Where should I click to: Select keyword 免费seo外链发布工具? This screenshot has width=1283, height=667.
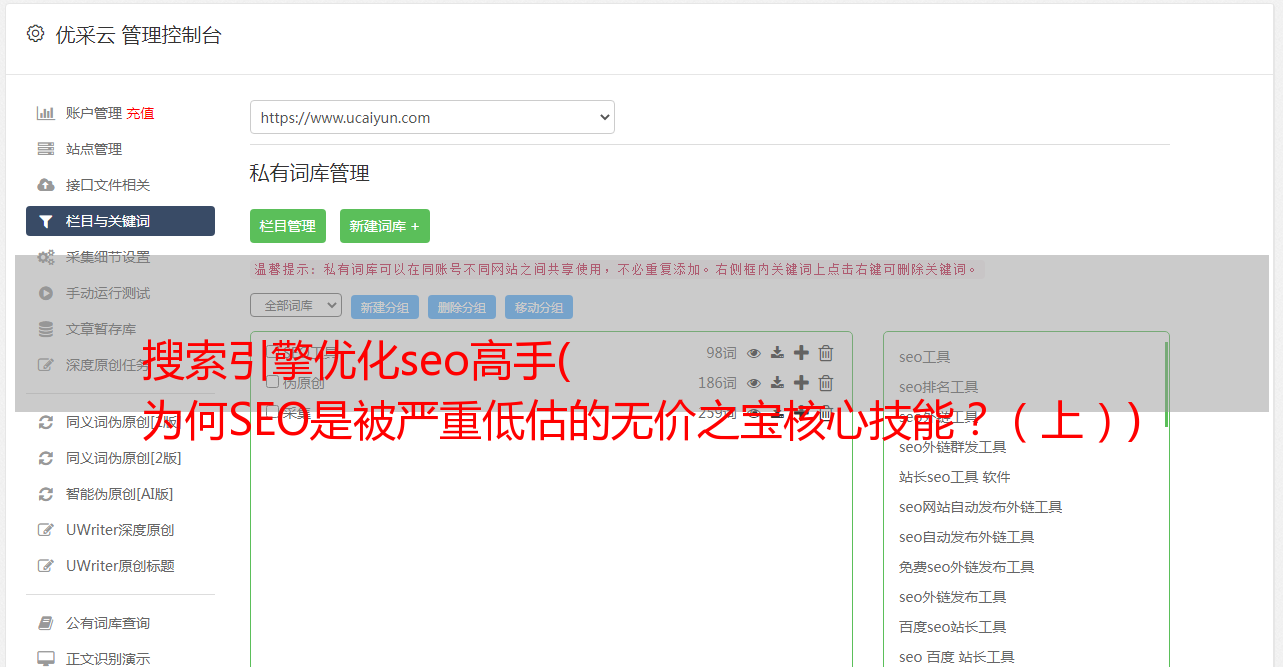coord(967,567)
